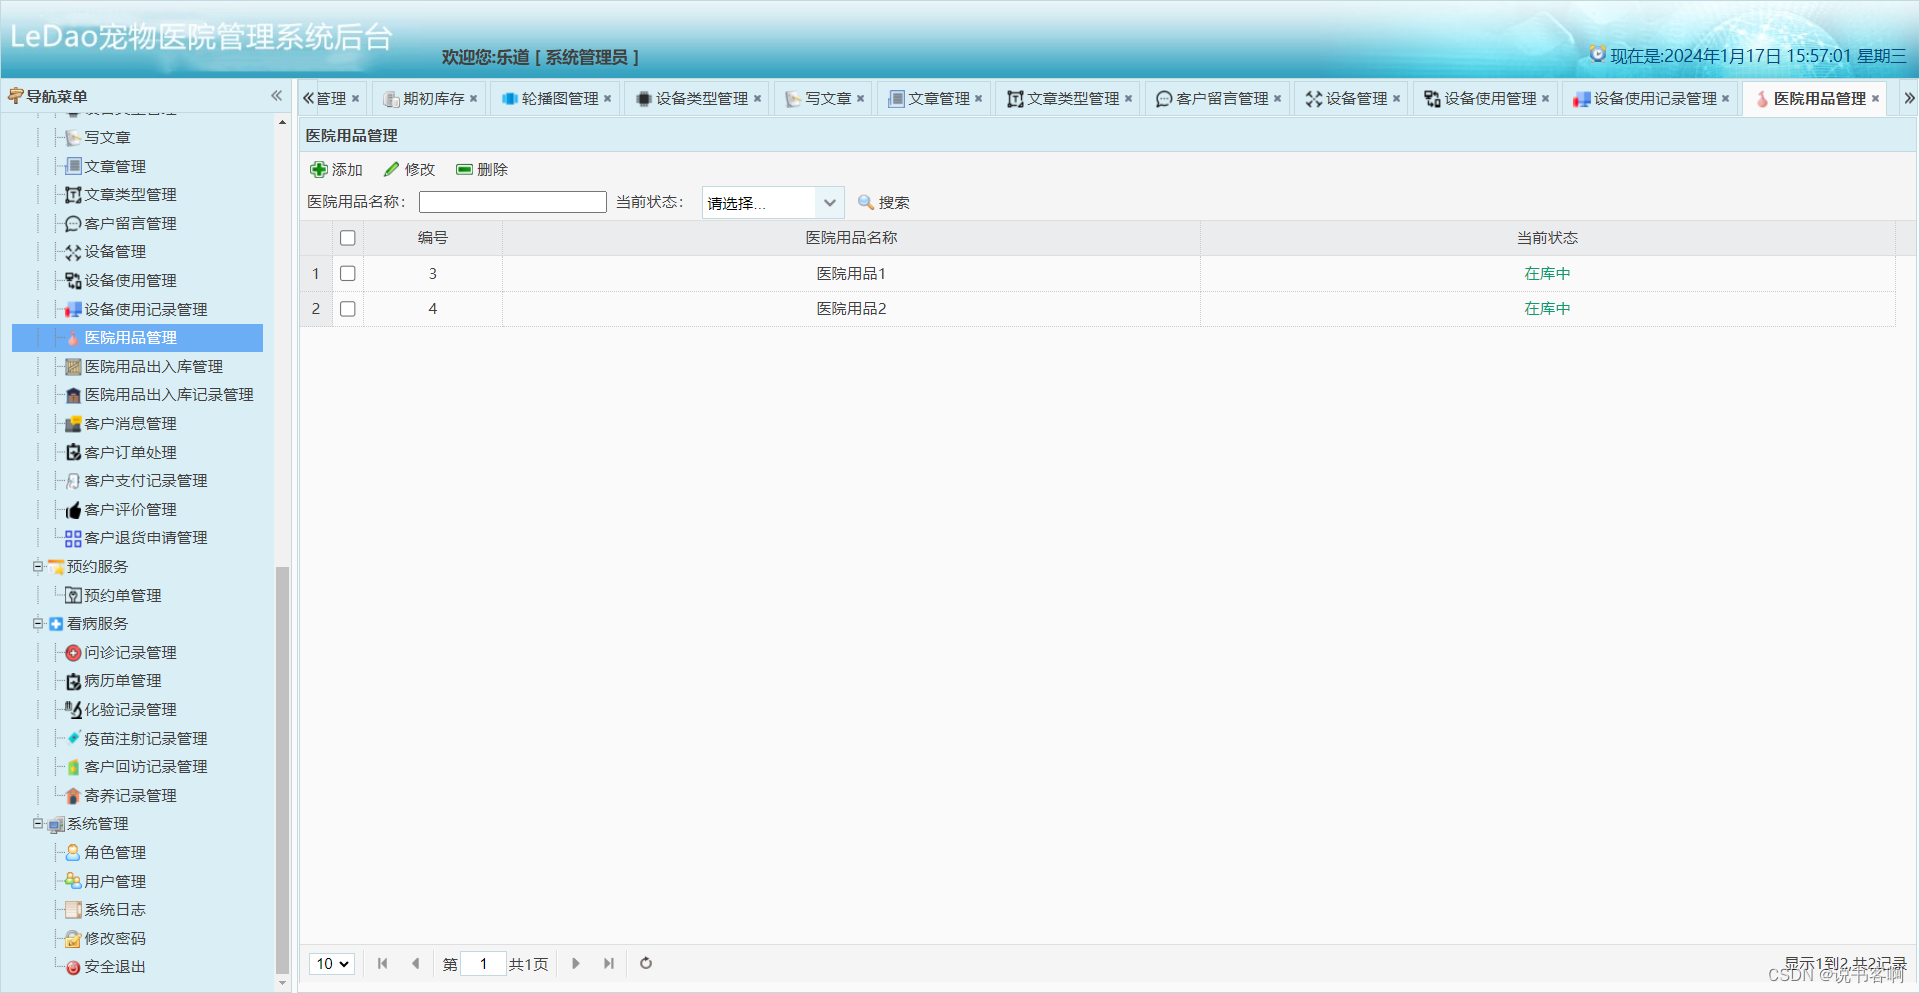Viewport: 1920px width, 993px height.
Task: Open 角色管理 via its sidebar icon
Action: point(72,852)
